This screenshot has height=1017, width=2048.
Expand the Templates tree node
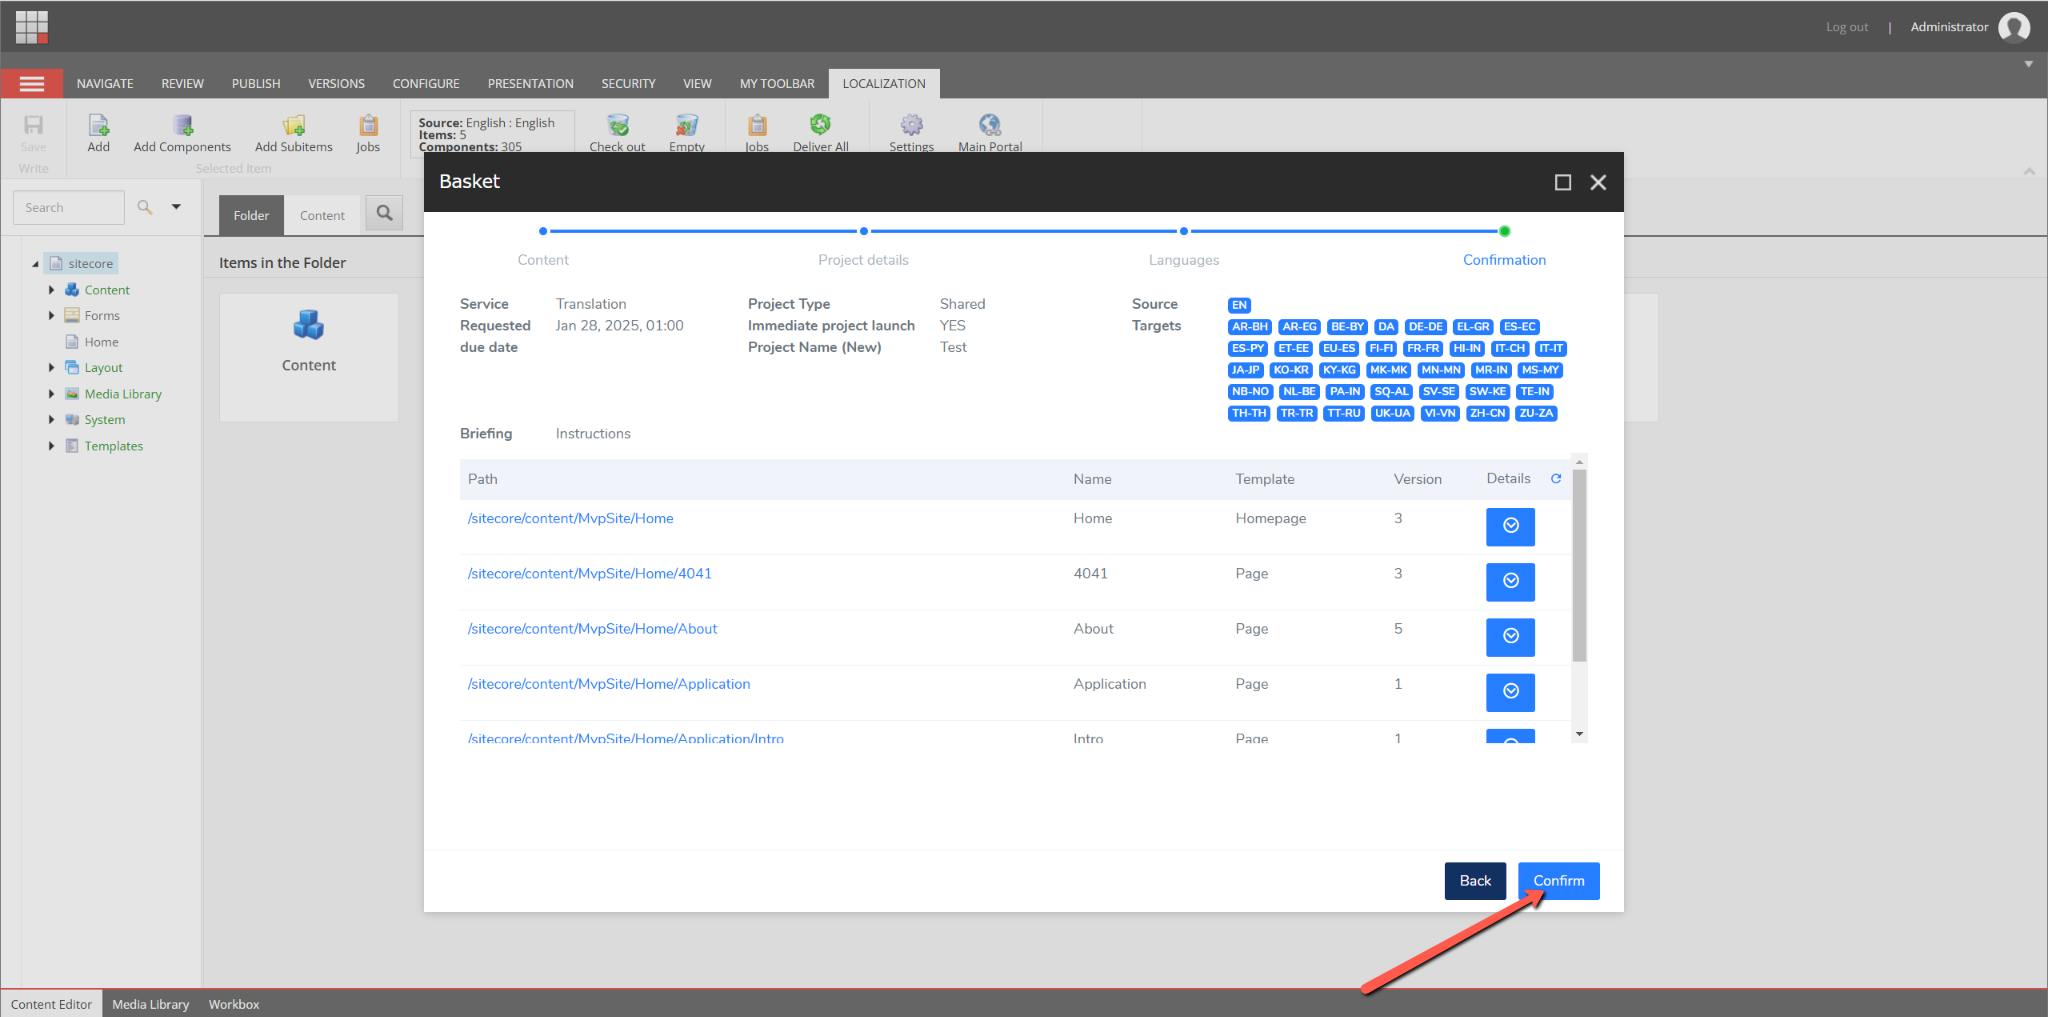pos(52,446)
